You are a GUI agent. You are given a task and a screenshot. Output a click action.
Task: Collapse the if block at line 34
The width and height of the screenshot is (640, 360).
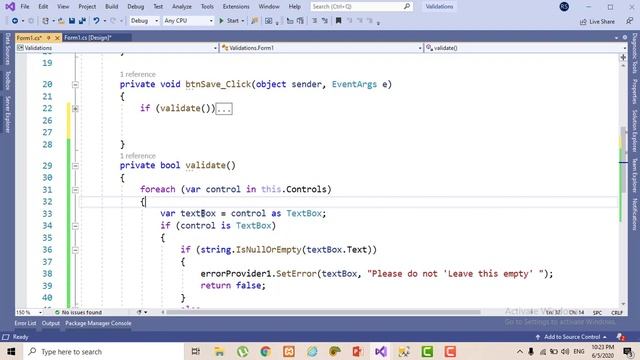click(75, 226)
